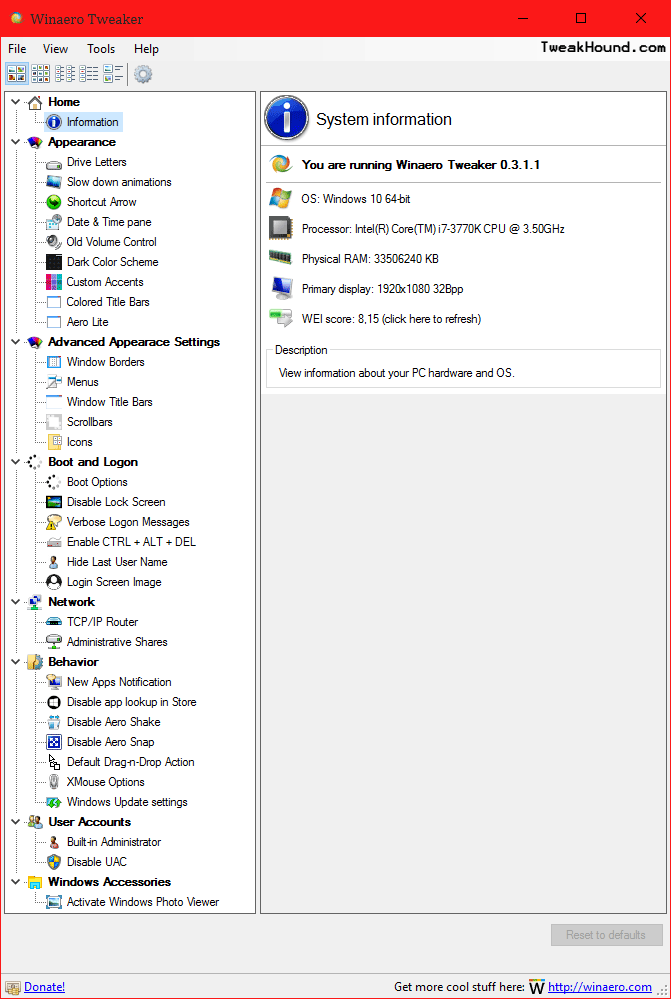
Task: Click the Drive Letters icon
Action: (54, 162)
